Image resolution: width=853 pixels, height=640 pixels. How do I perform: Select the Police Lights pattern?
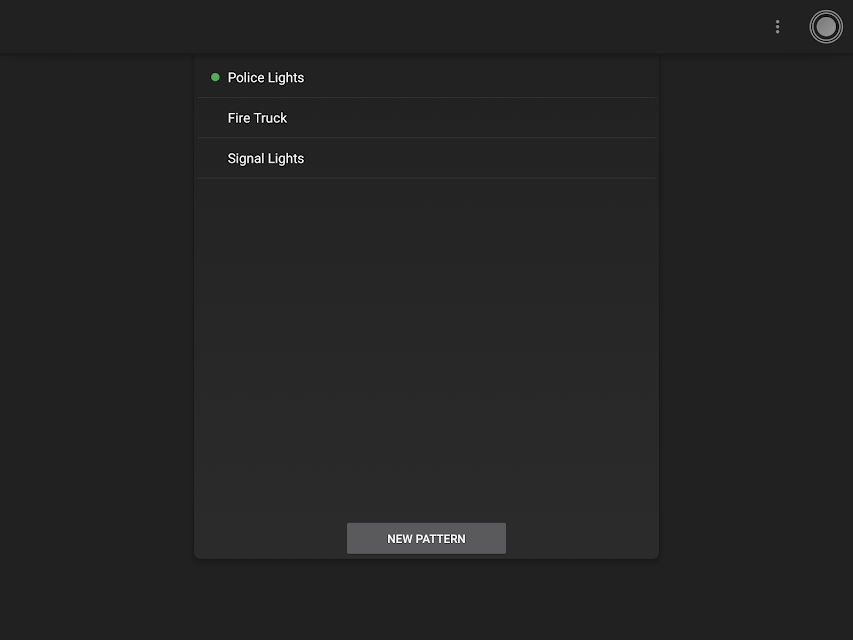point(426,77)
